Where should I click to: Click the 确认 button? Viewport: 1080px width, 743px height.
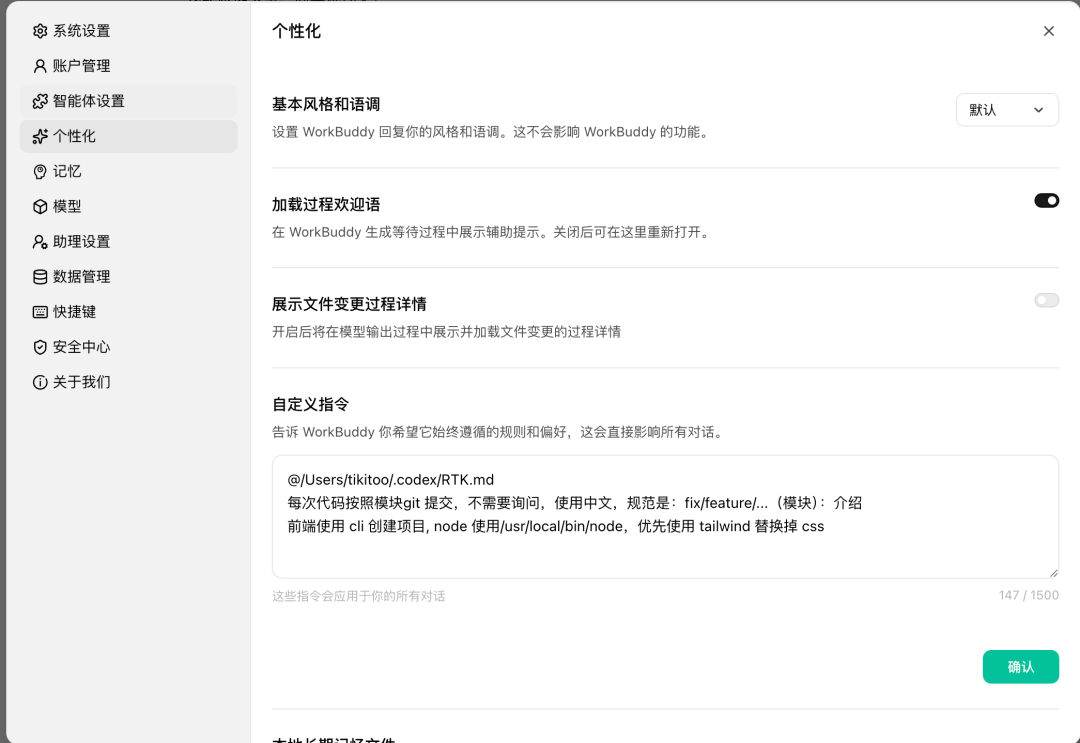tap(1020, 667)
